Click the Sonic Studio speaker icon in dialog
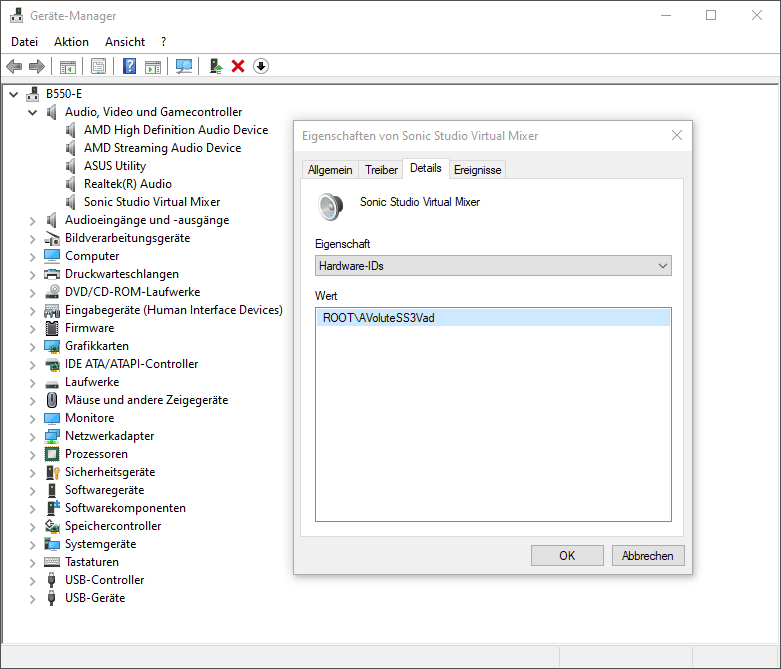Image resolution: width=781 pixels, height=669 pixels. pos(331,206)
